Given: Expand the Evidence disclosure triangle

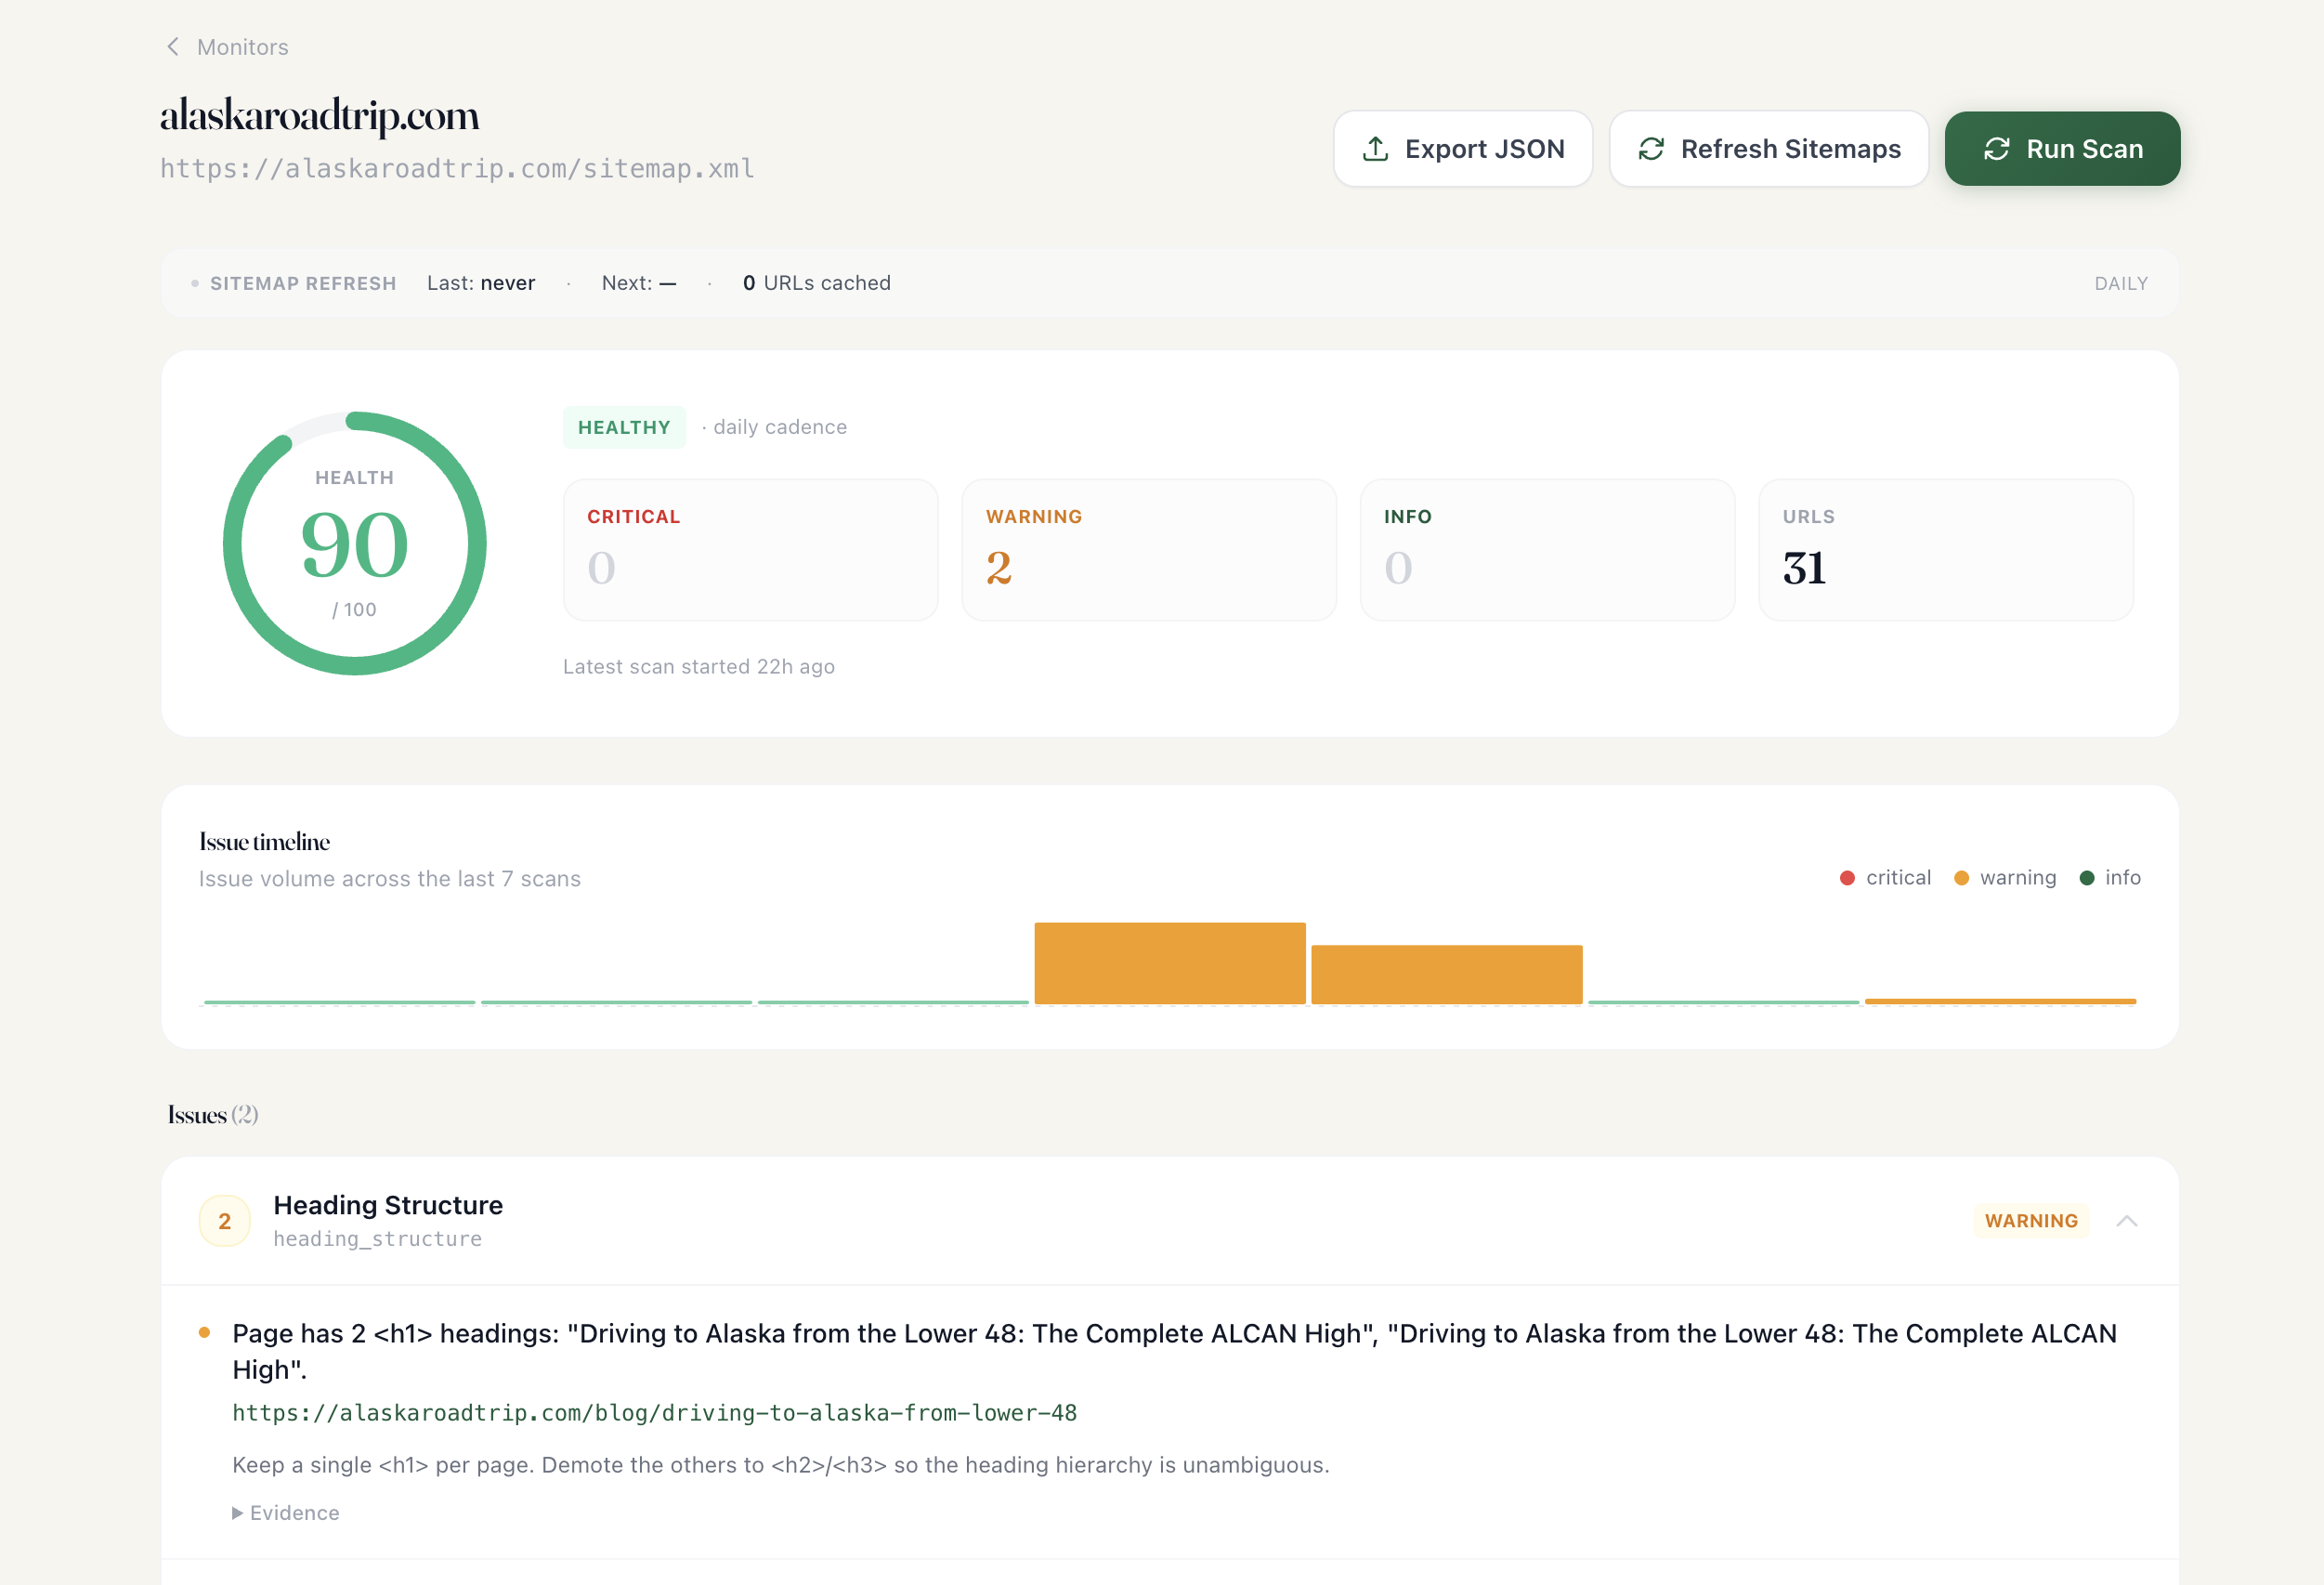Looking at the screenshot, I should pos(237,1513).
